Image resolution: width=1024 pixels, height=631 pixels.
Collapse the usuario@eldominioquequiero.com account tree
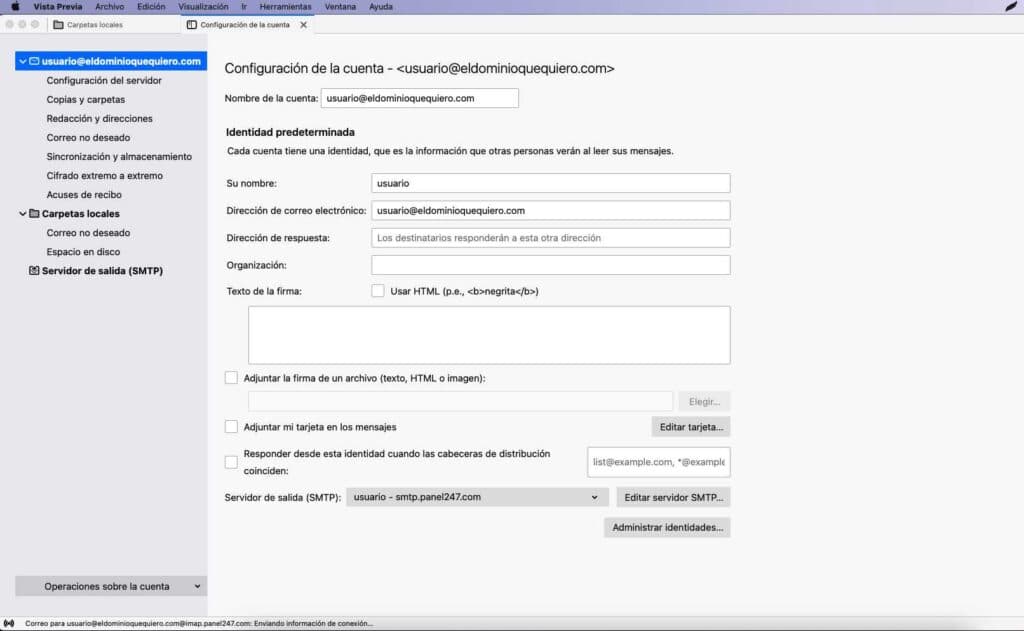tap(22, 61)
